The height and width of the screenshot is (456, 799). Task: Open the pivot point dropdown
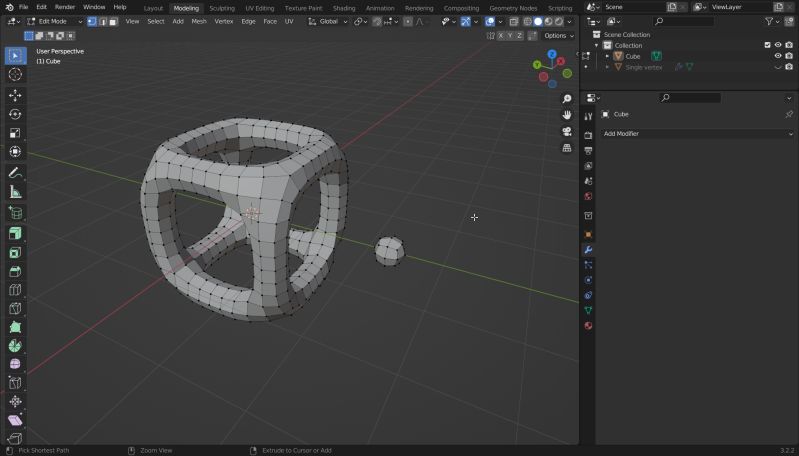(361, 21)
